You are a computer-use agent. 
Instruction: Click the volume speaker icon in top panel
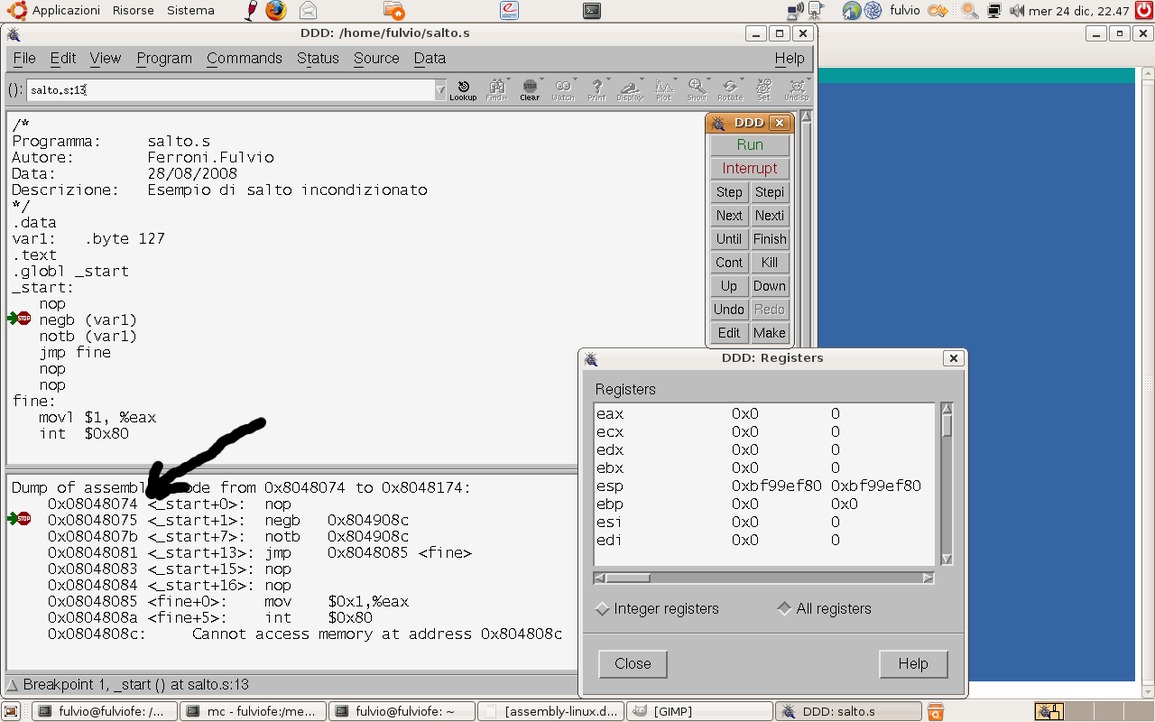coord(1017,10)
